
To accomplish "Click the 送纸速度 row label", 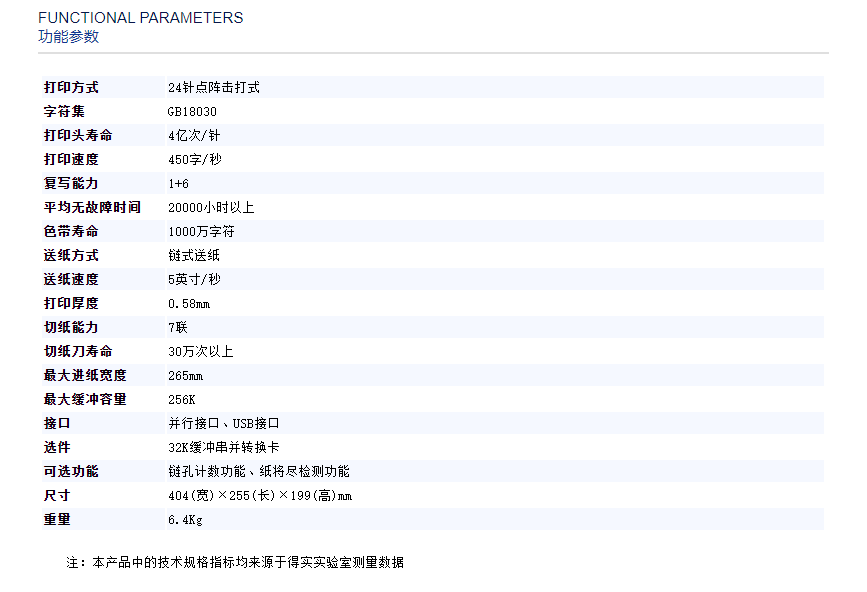I will (x=71, y=280).
